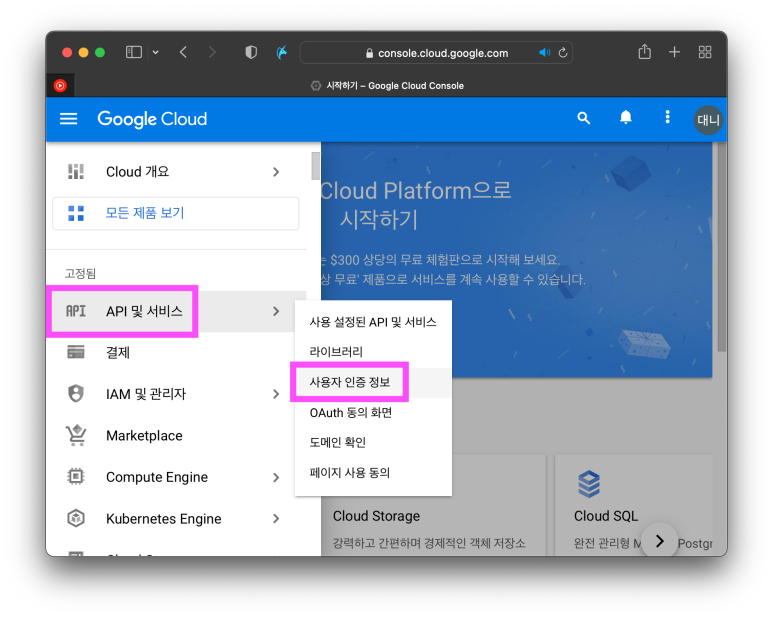Select 도메인 확인 in the submenu
This screenshot has width=773, height=617.
pyautogui.click(x=373, y=443)
